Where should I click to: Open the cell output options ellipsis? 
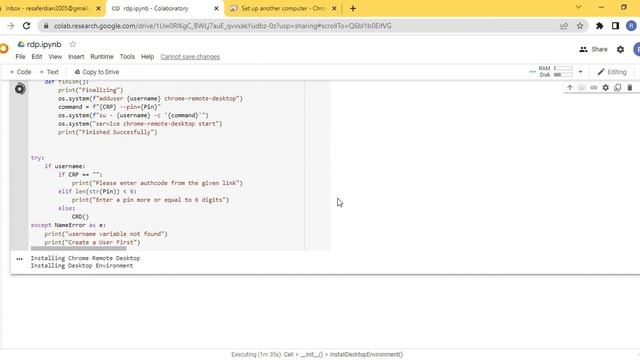[x=20, y=259]
